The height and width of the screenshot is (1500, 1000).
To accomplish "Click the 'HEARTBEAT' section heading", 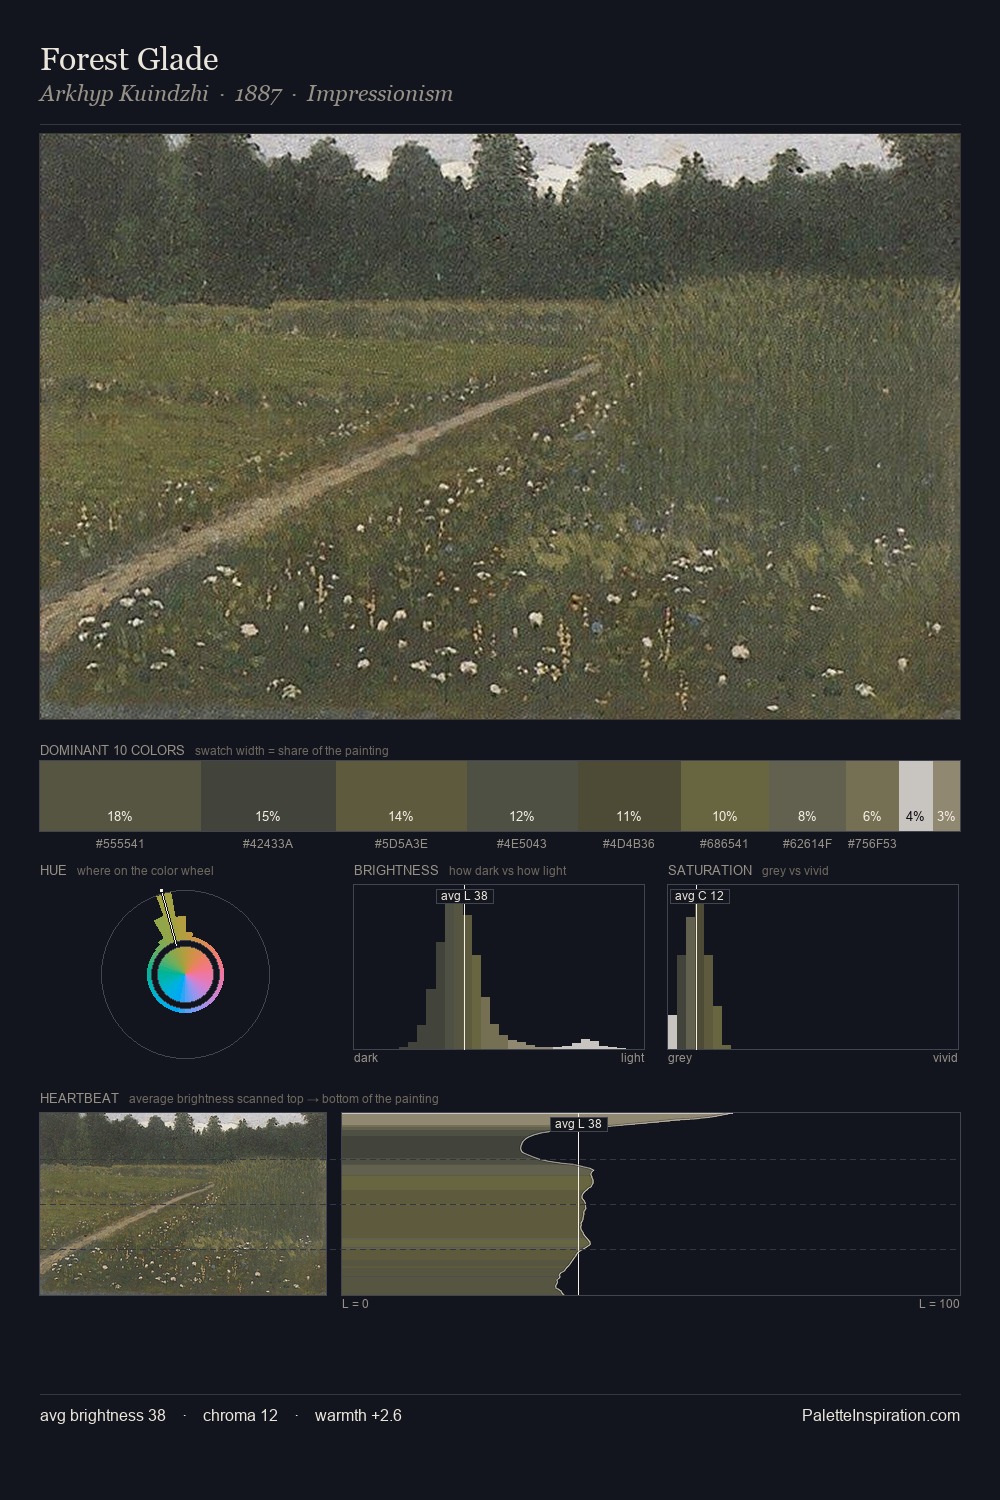I will click(79, 1098).
